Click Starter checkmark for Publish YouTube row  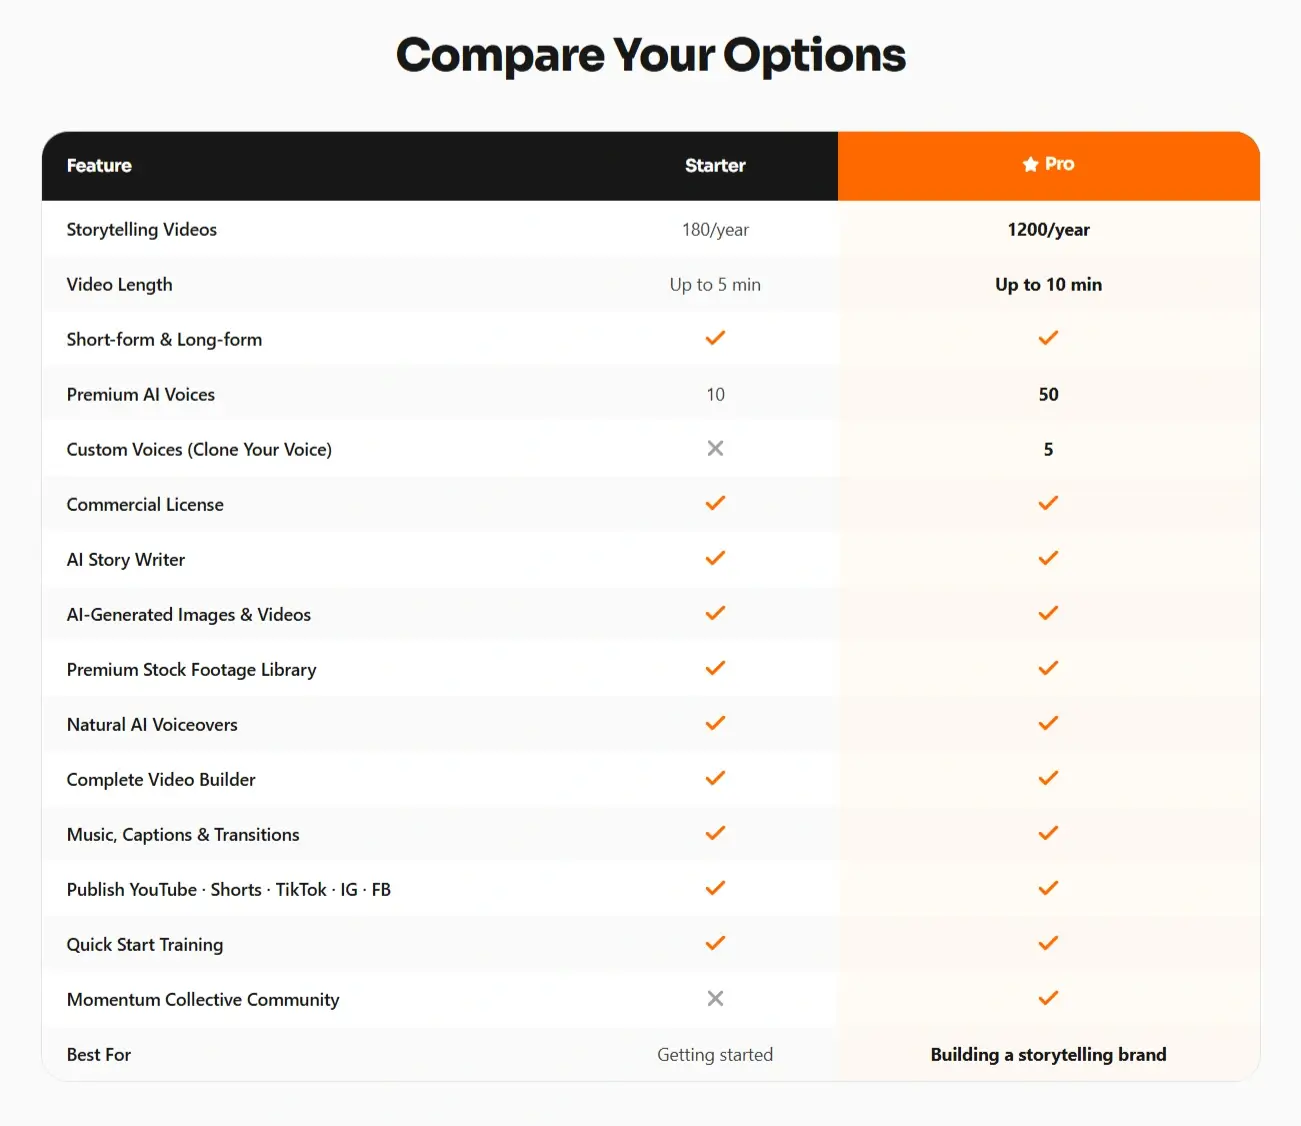pyautogui.click(x=715, y=888)
